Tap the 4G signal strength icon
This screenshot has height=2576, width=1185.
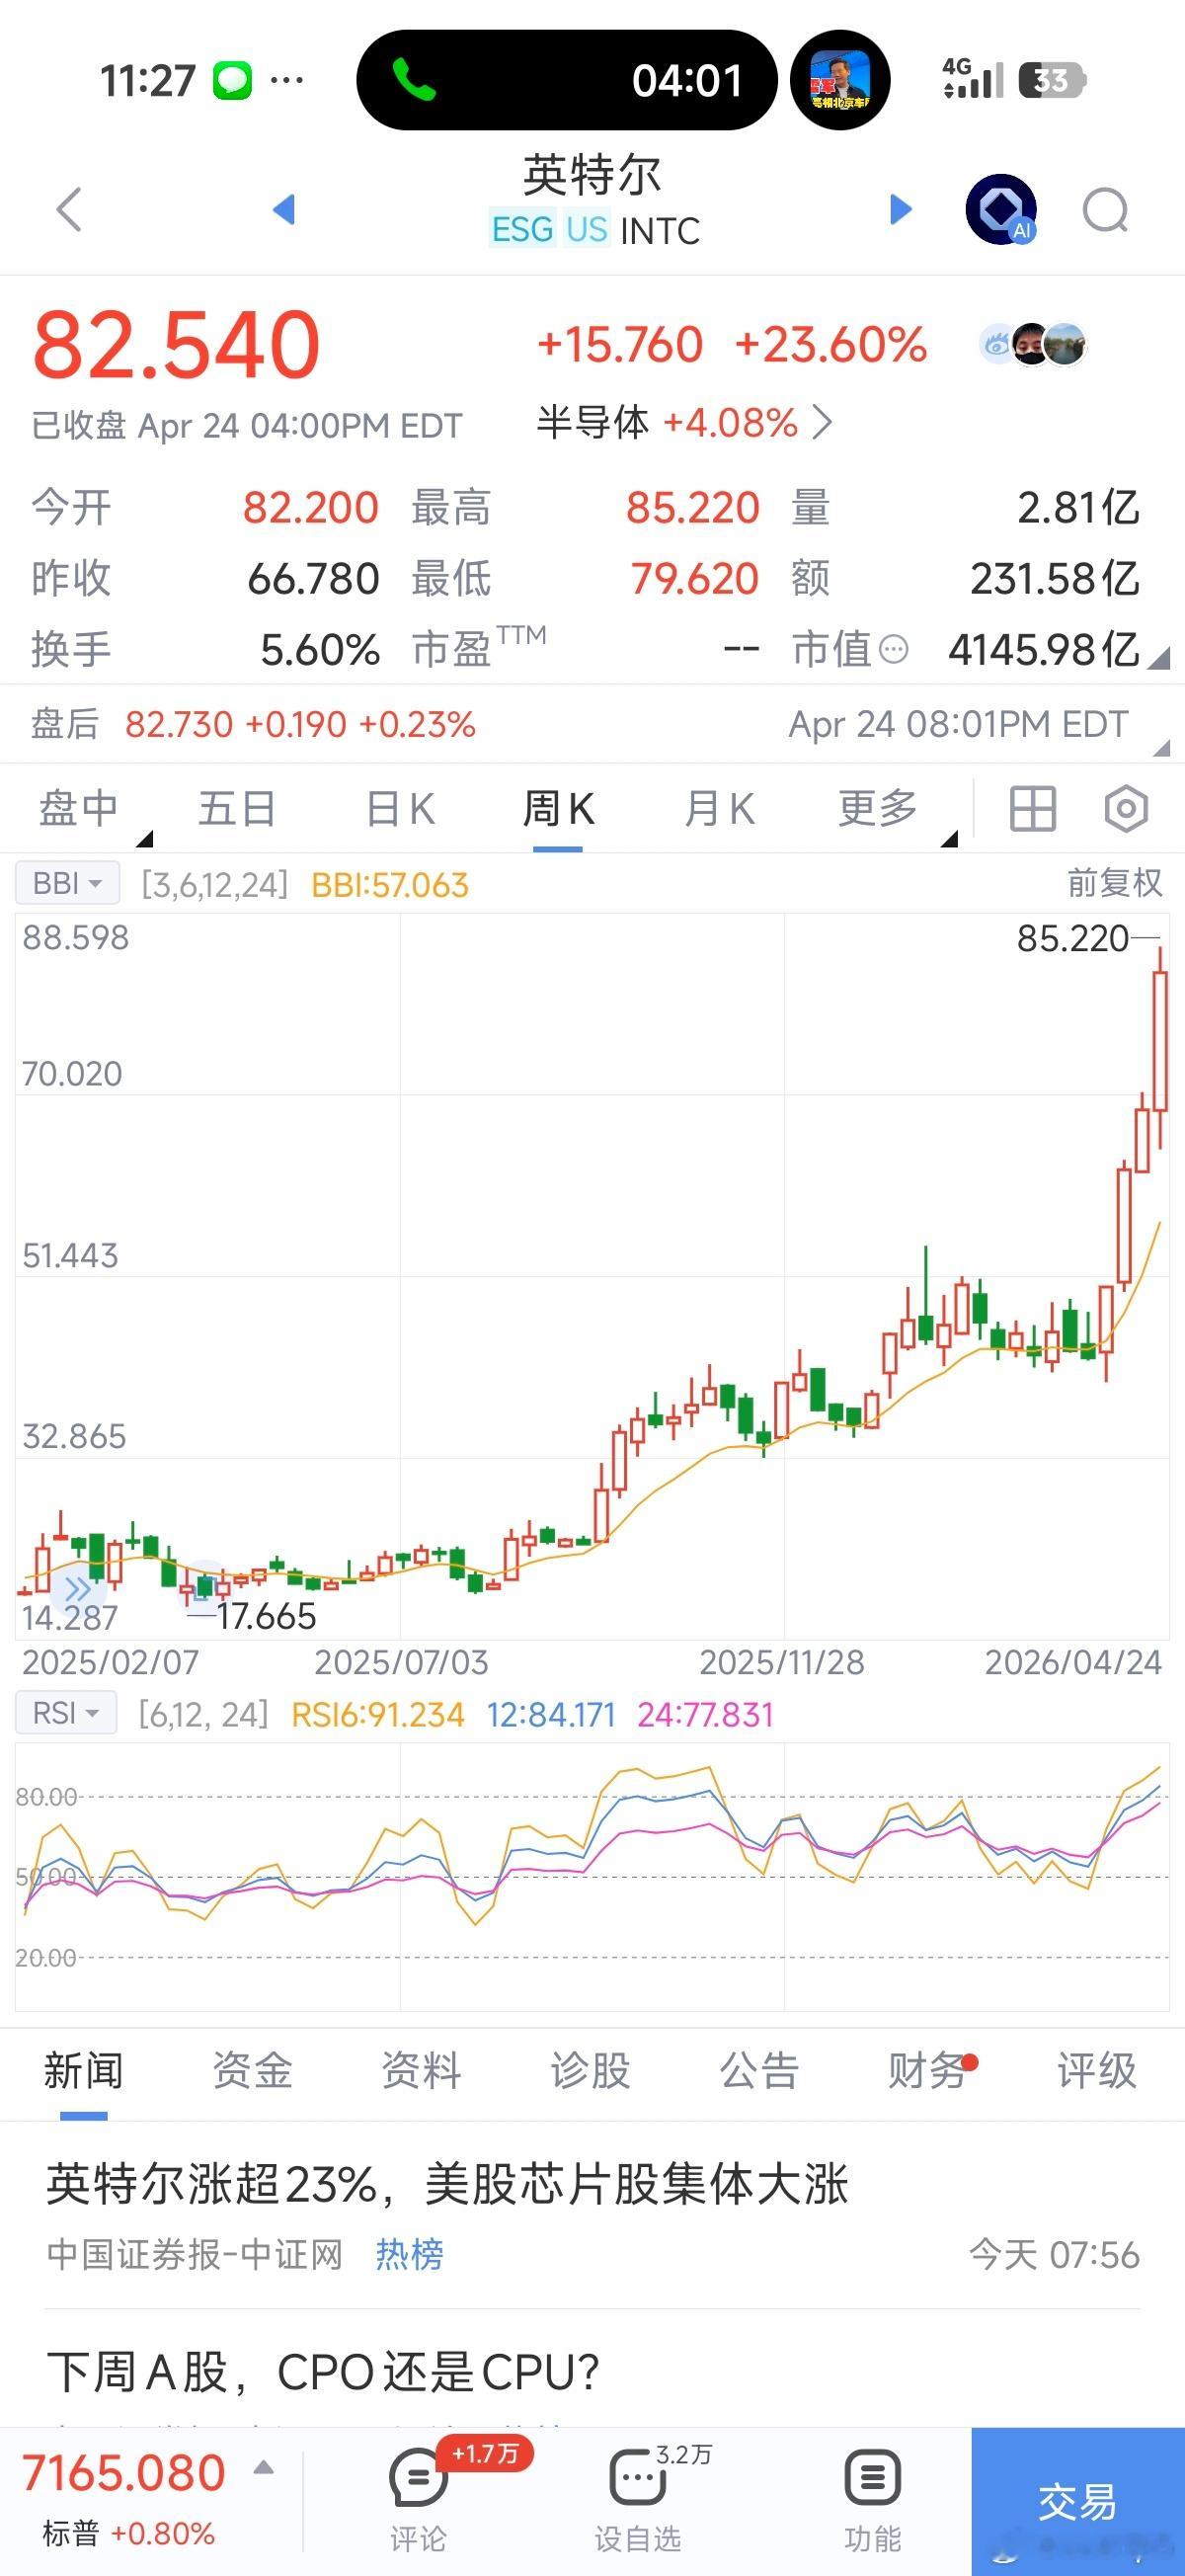[972, 79]
